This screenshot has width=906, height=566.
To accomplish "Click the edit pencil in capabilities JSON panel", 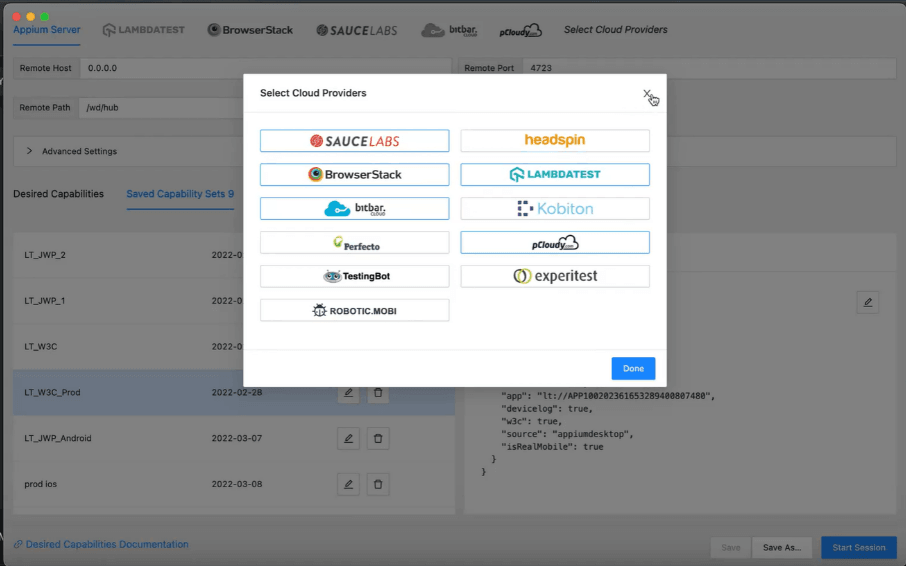I will point(867,302).
